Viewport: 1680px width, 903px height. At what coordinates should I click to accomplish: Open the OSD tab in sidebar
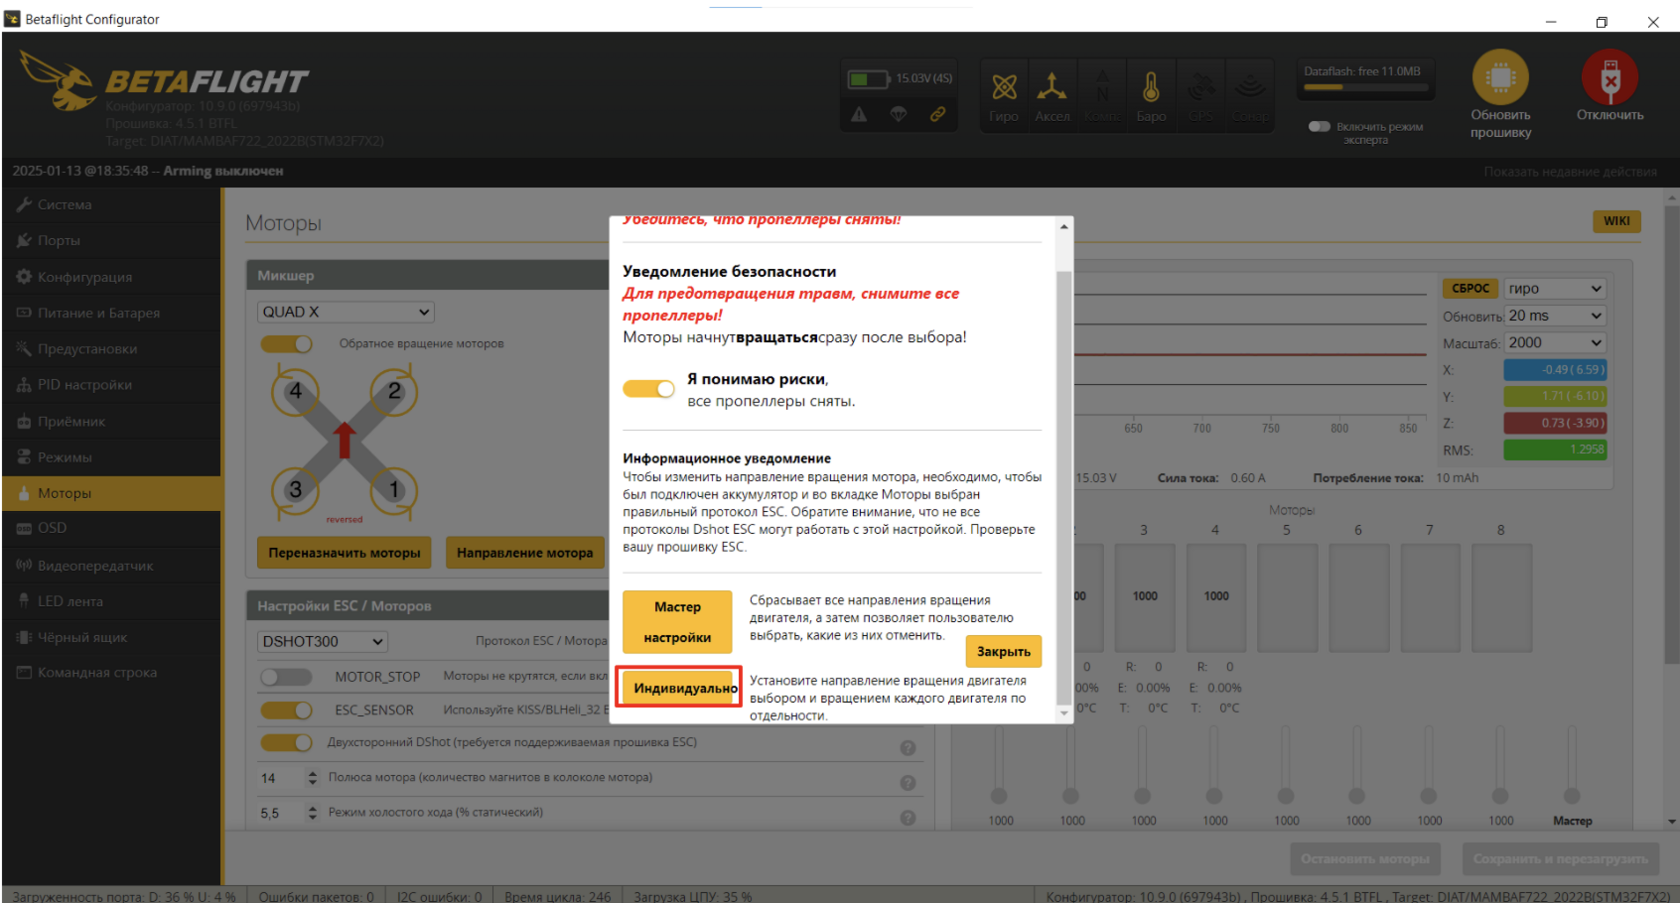click(x=52, y=528)
